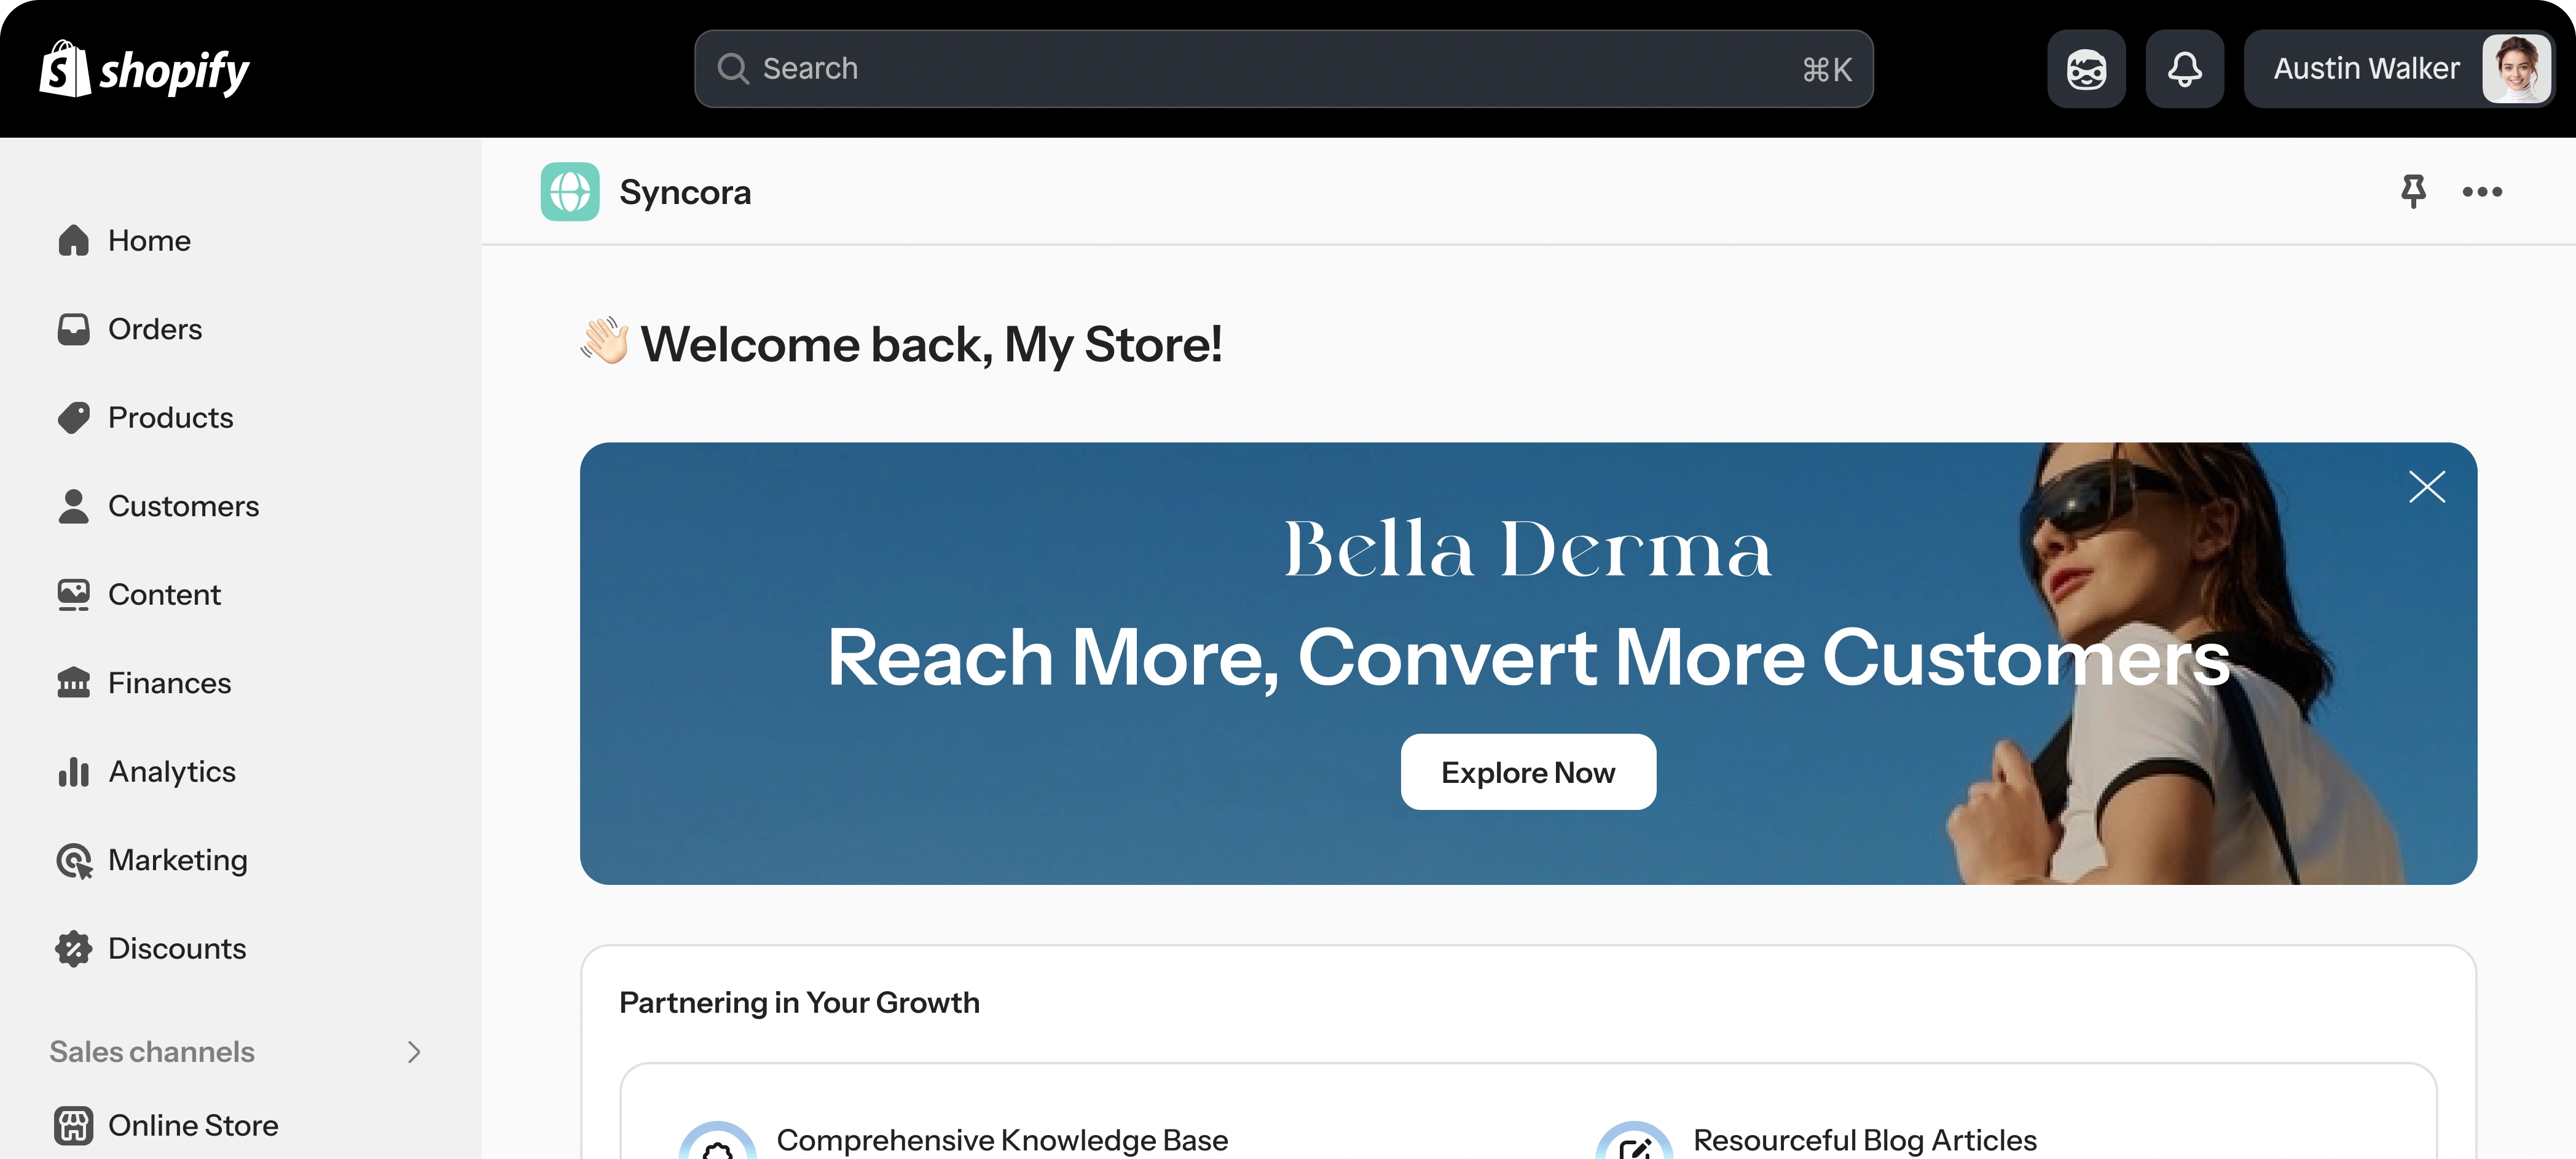The width and height of the screenshot is (2576, 1159).
Task: Click the Welcome back, My Store! heading
Action: [x=931, y=344]
